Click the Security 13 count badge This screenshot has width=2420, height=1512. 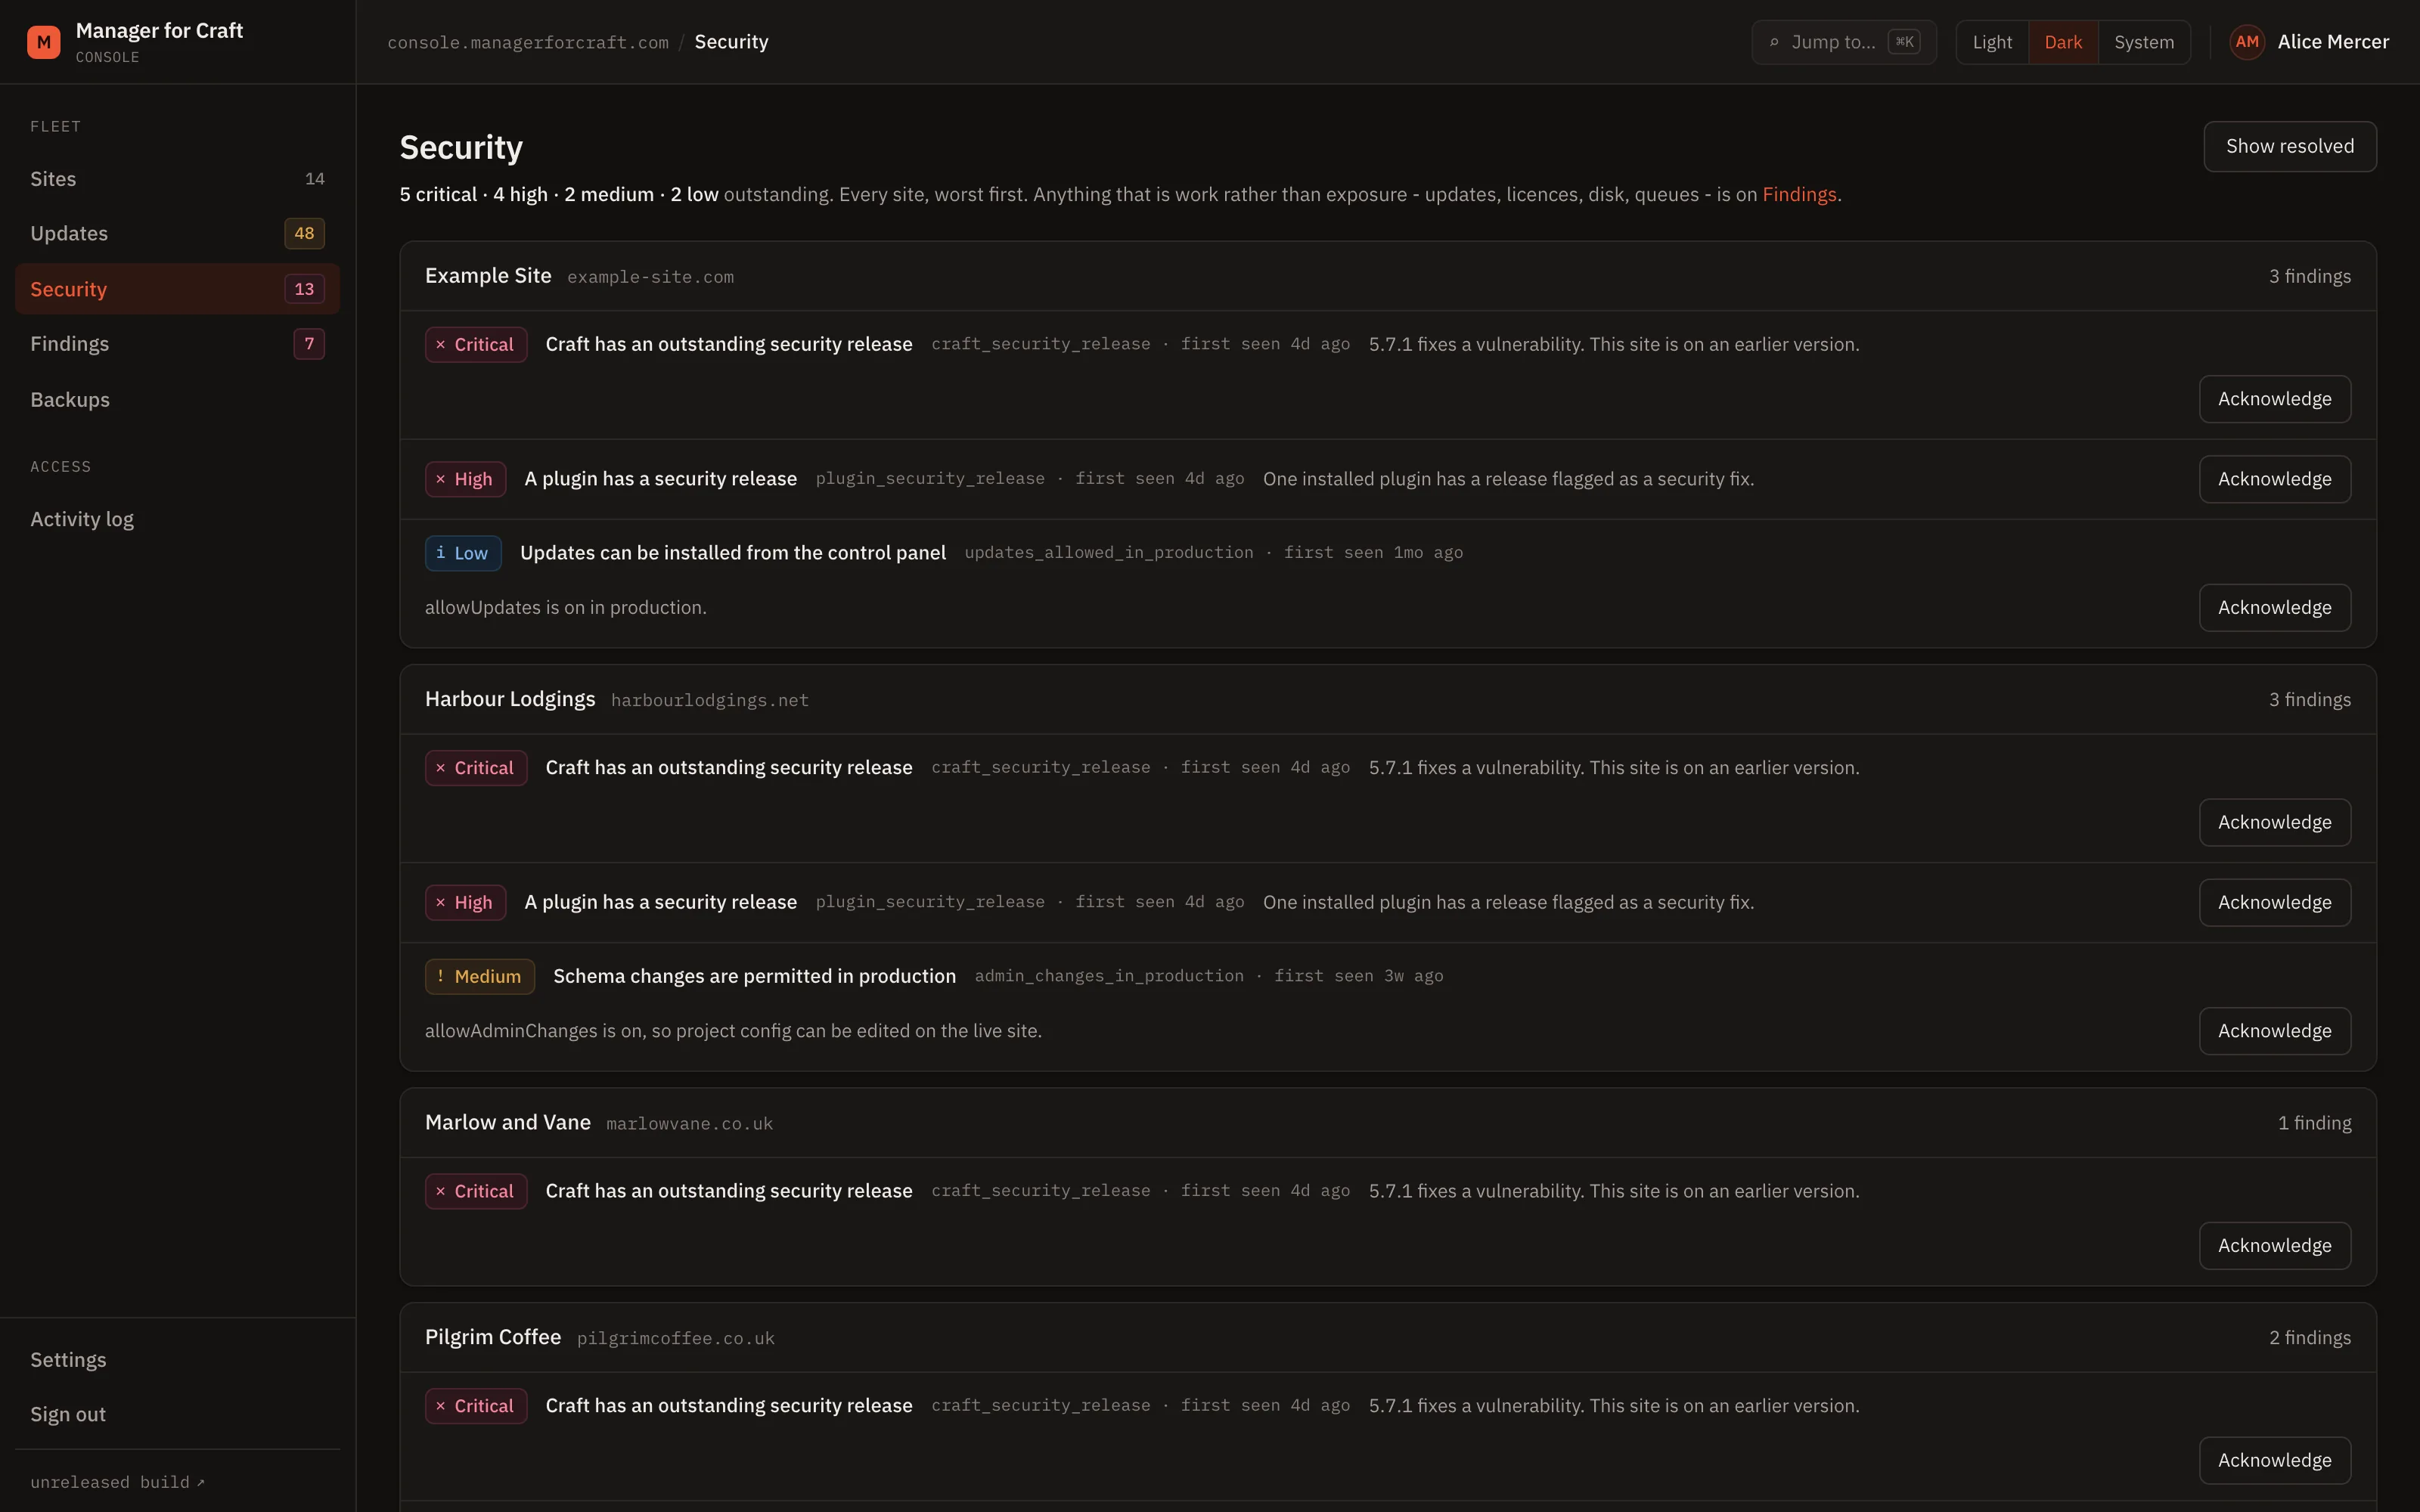click(304, 289)
